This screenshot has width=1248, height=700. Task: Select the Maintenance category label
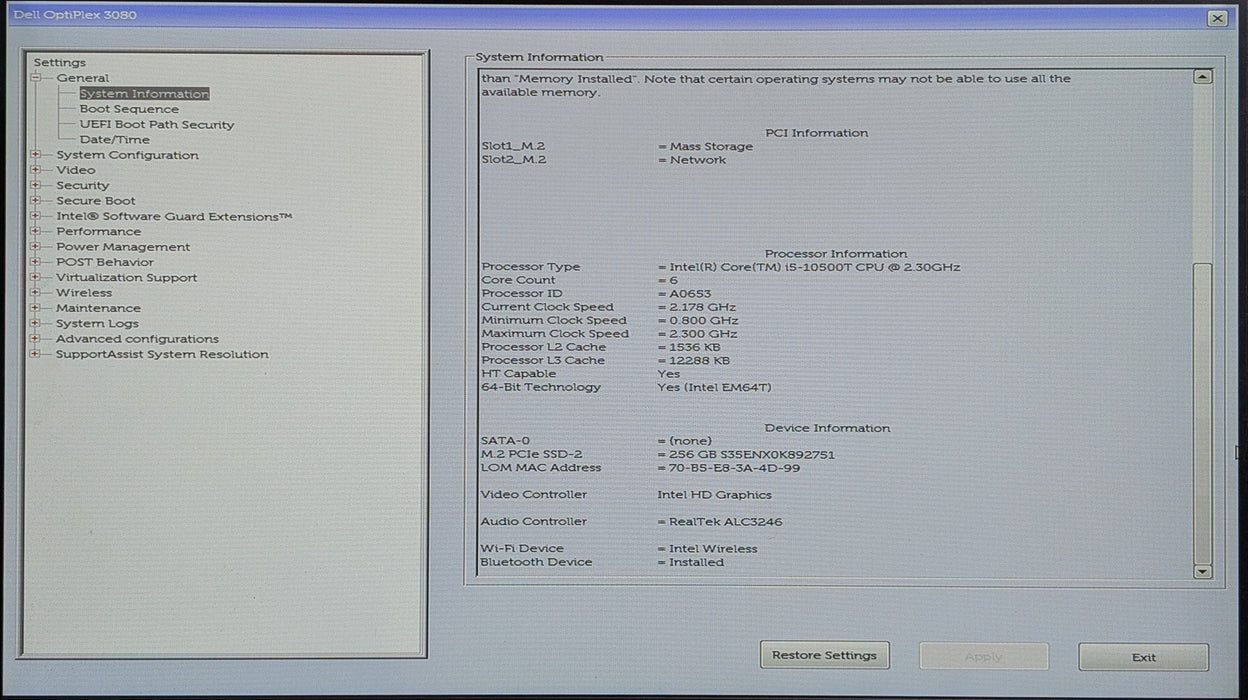coord(98,308)
